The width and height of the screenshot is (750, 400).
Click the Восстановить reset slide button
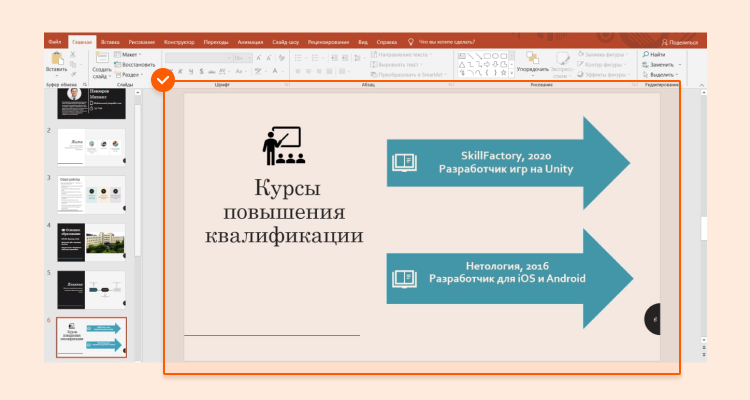pyautogui.click(x=135, y=65)
